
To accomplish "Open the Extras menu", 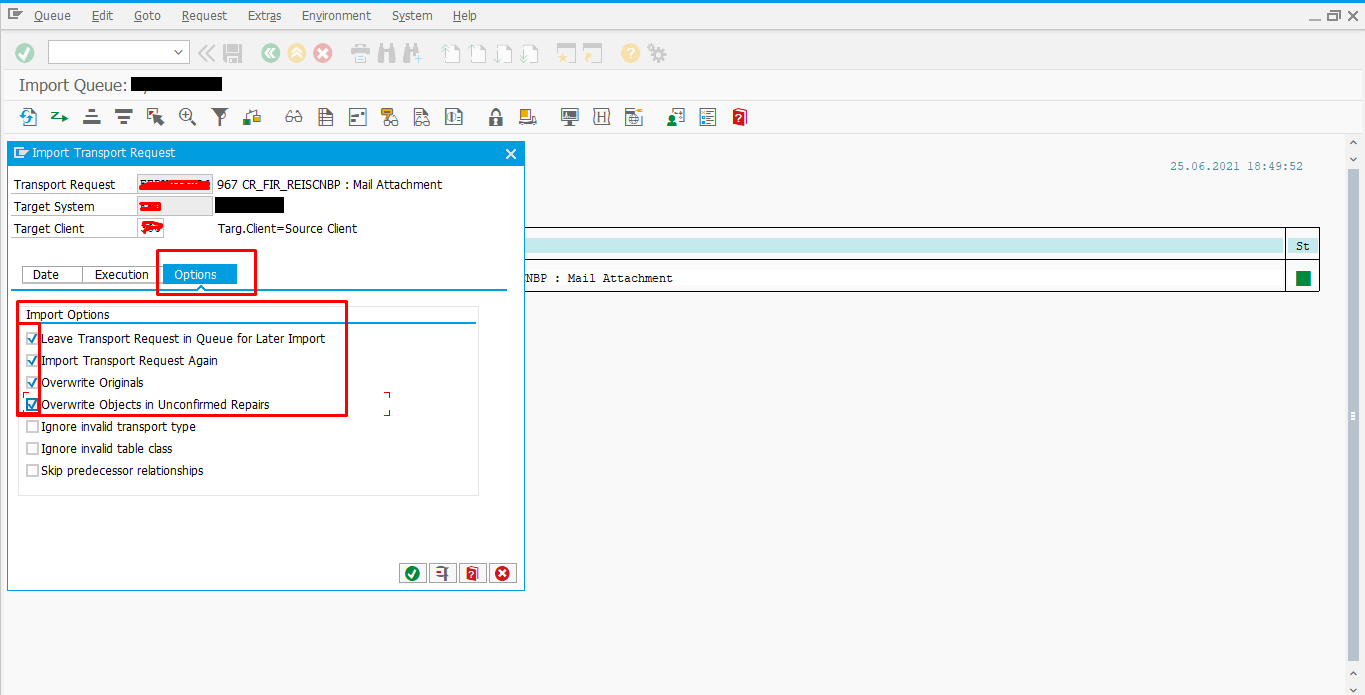I will (264, 16).
